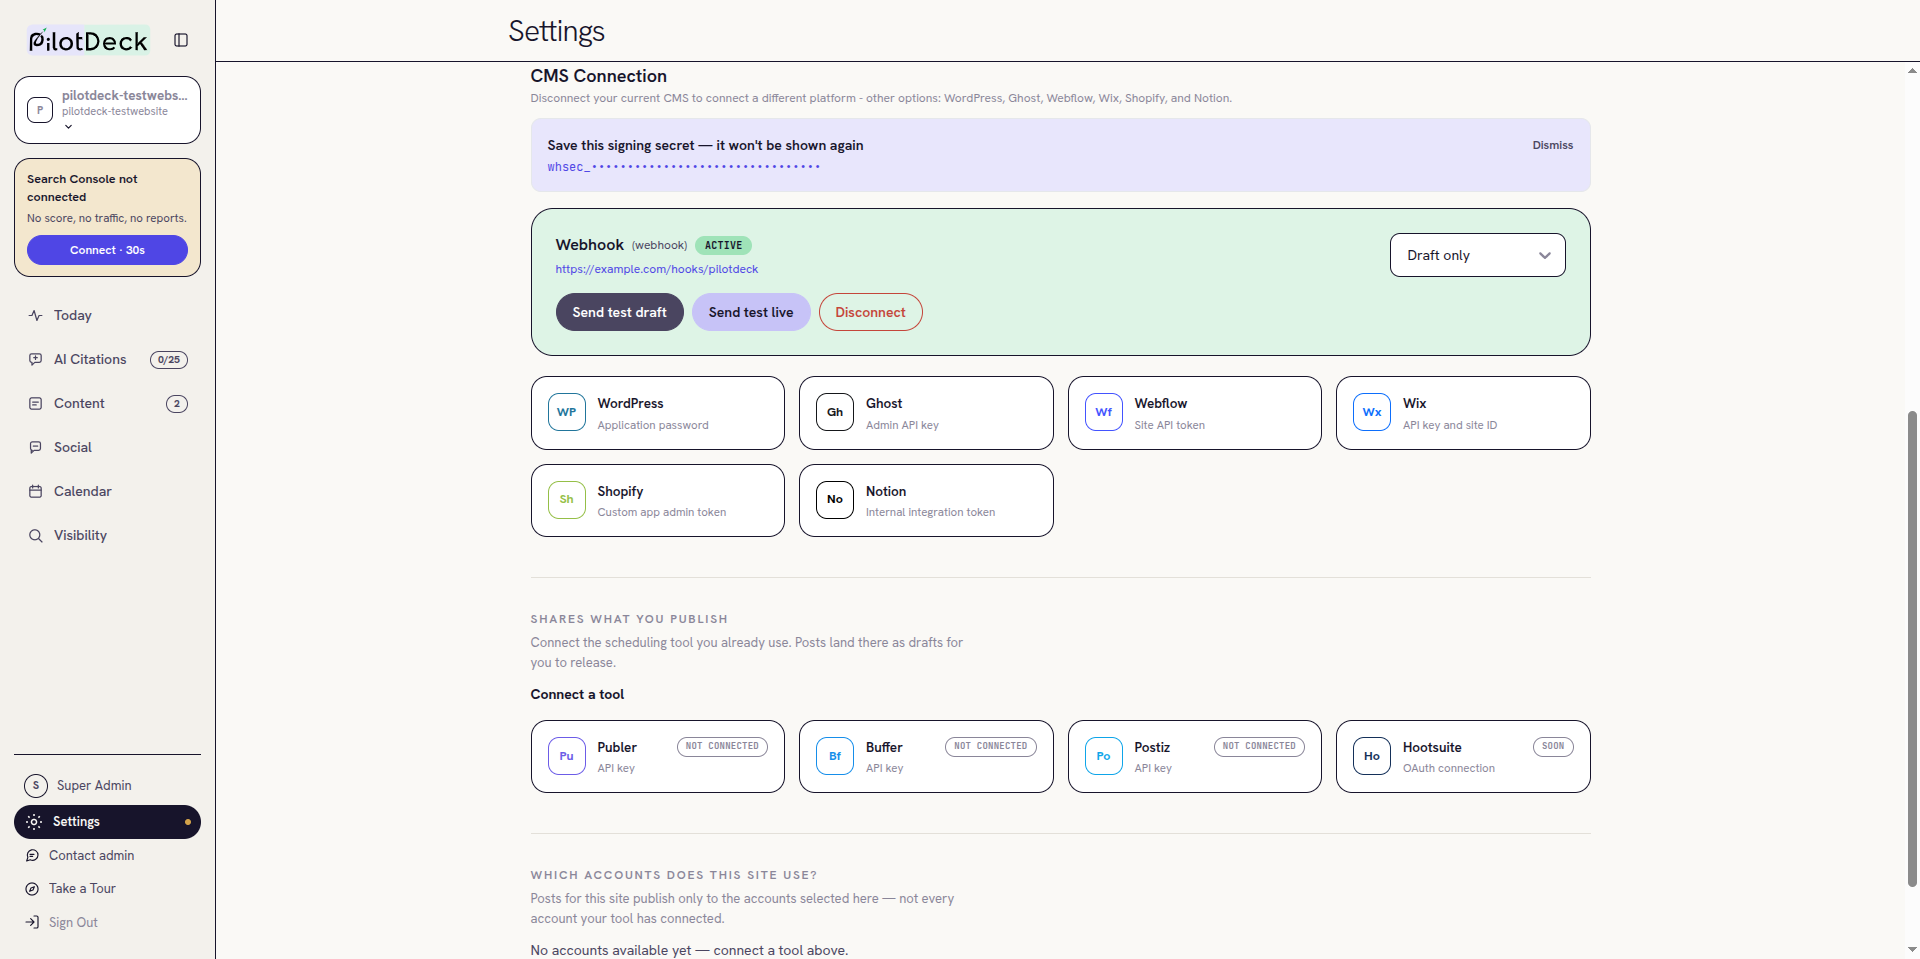Connect Search Console button
The width and height of the screenshot is (1920, 959).
click(x=107, y=250)
